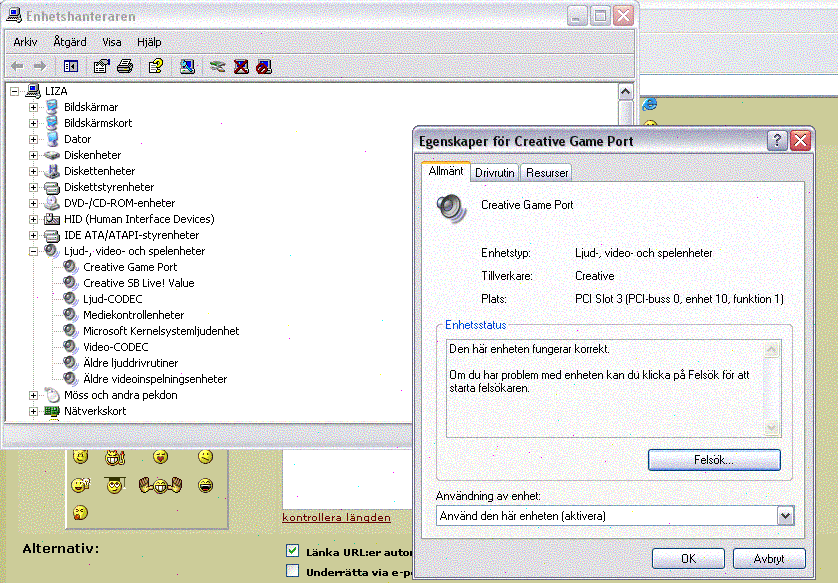Image resolution: width=838 pixels, height=583 pixels.
Task: Click the Nätverkskort network card icon
Action: coord(52,411)
